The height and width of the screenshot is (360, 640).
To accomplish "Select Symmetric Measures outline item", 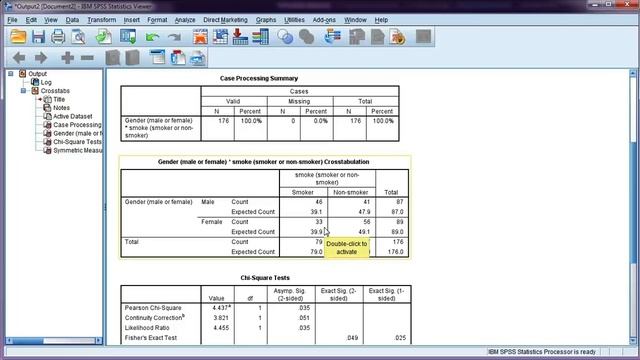I will click(x=78, y=151).
